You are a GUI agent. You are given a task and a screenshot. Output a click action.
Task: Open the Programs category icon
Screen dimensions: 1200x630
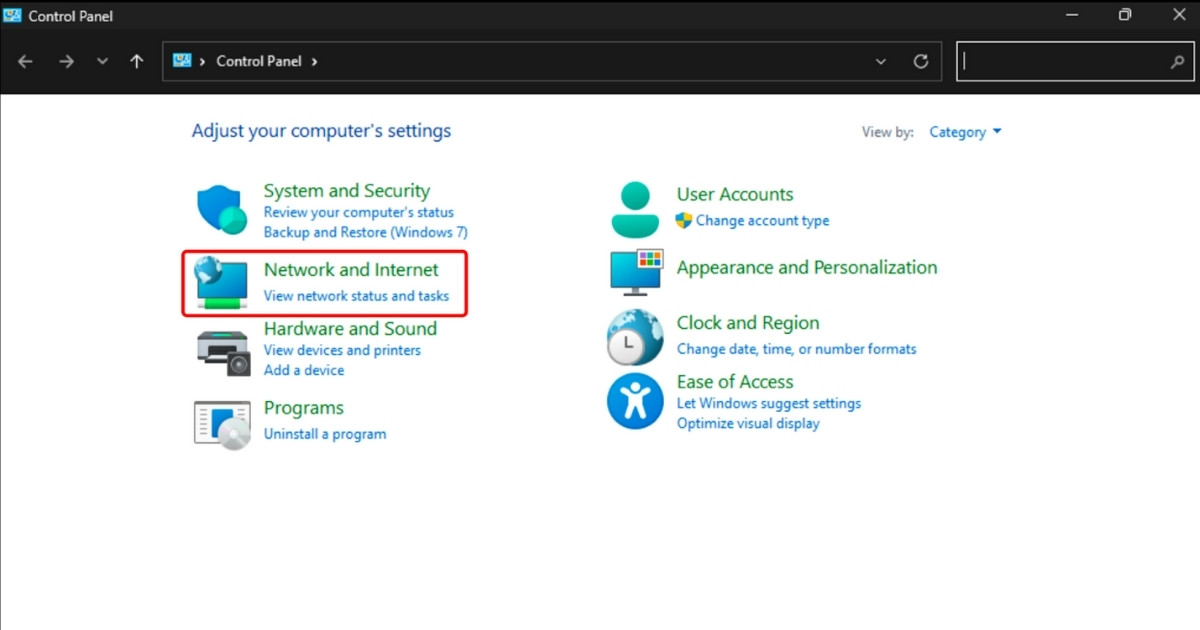click(221, 422)
